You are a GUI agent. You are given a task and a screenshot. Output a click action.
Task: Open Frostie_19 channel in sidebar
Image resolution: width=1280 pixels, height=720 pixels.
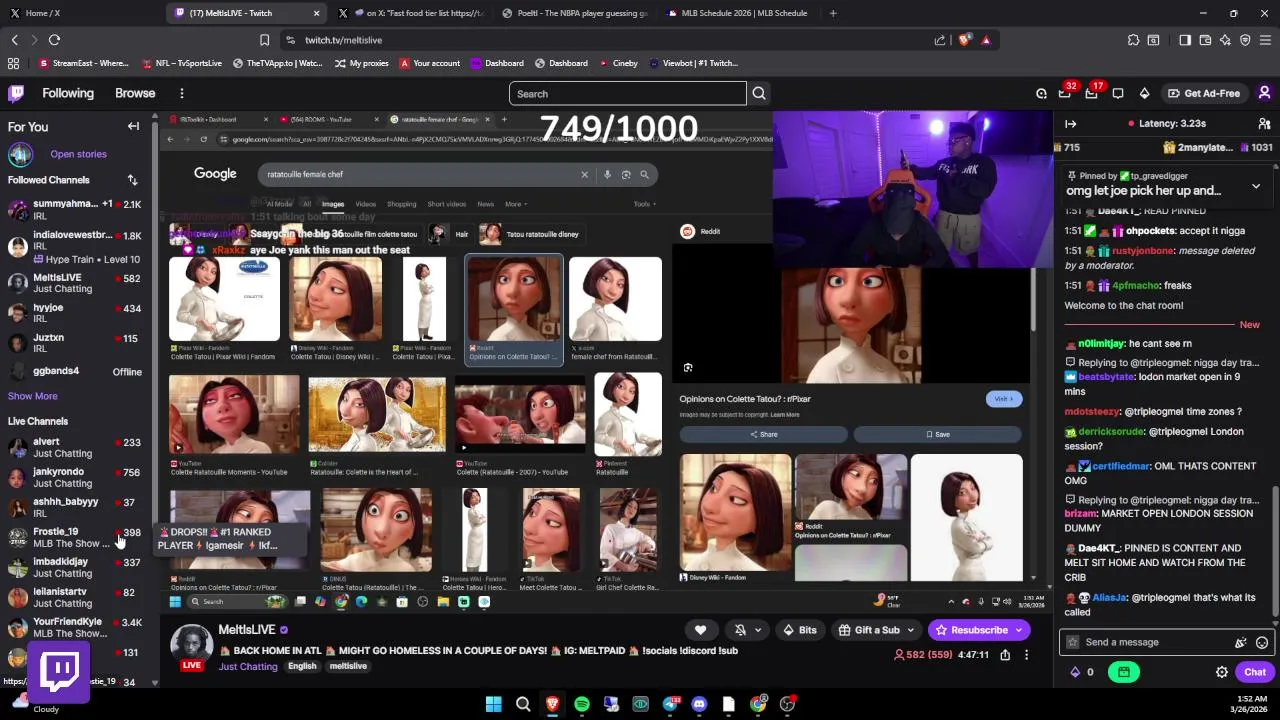click(x=75, y=537)
